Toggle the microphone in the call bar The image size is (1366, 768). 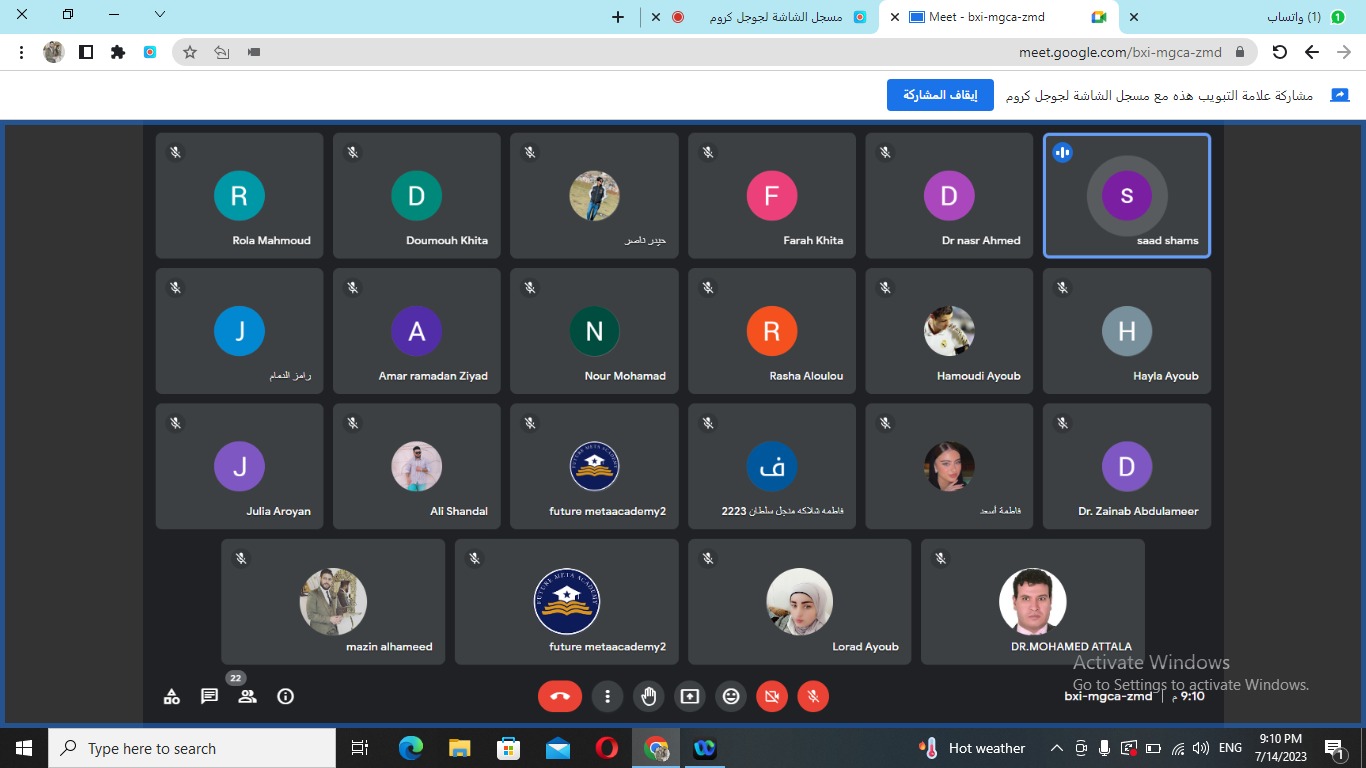coord(813,696)
